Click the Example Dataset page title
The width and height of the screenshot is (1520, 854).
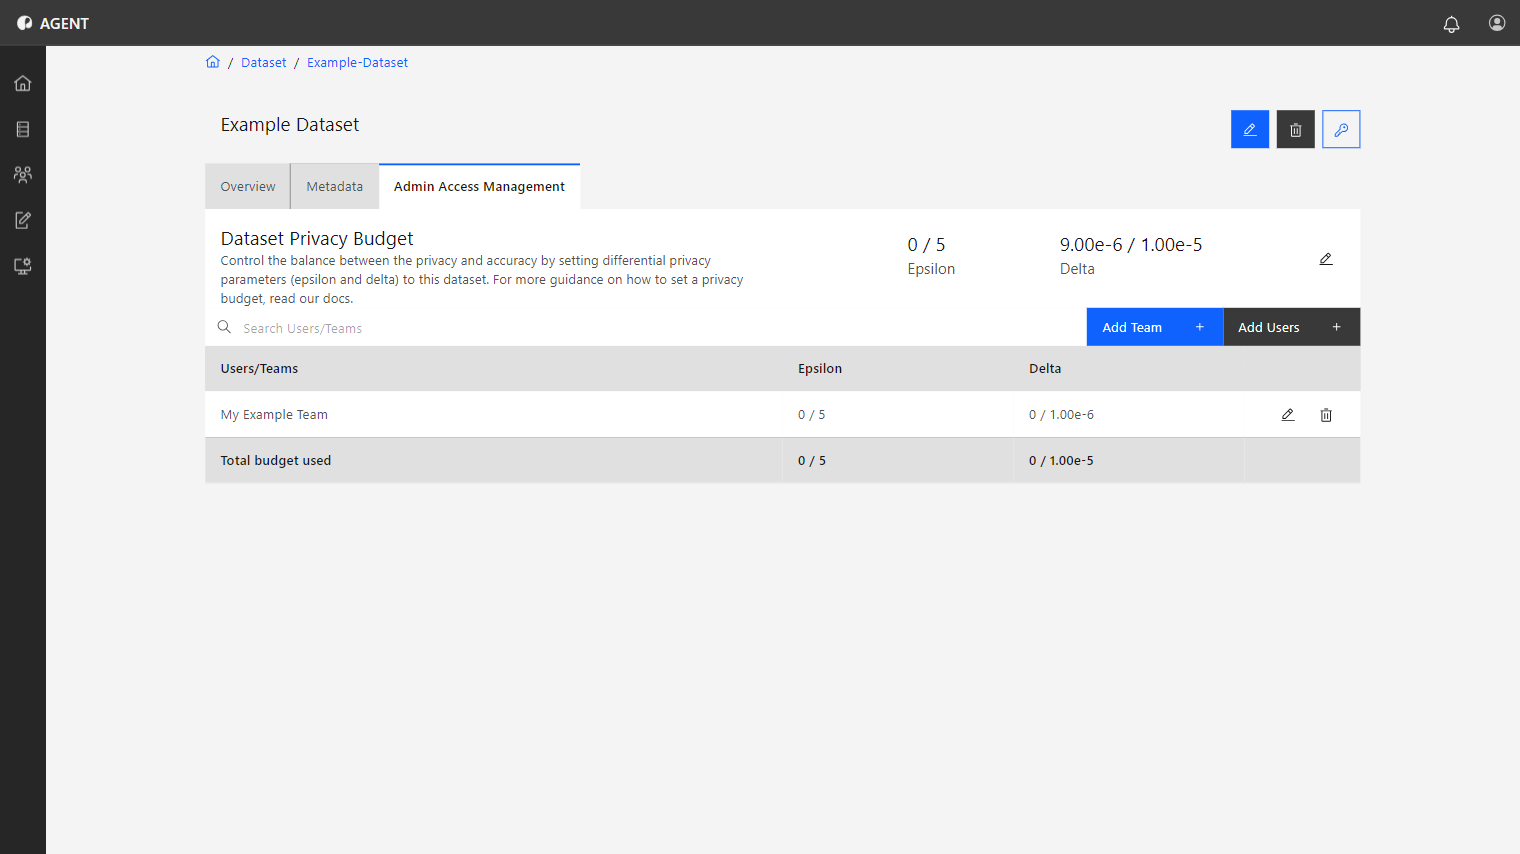290,125
